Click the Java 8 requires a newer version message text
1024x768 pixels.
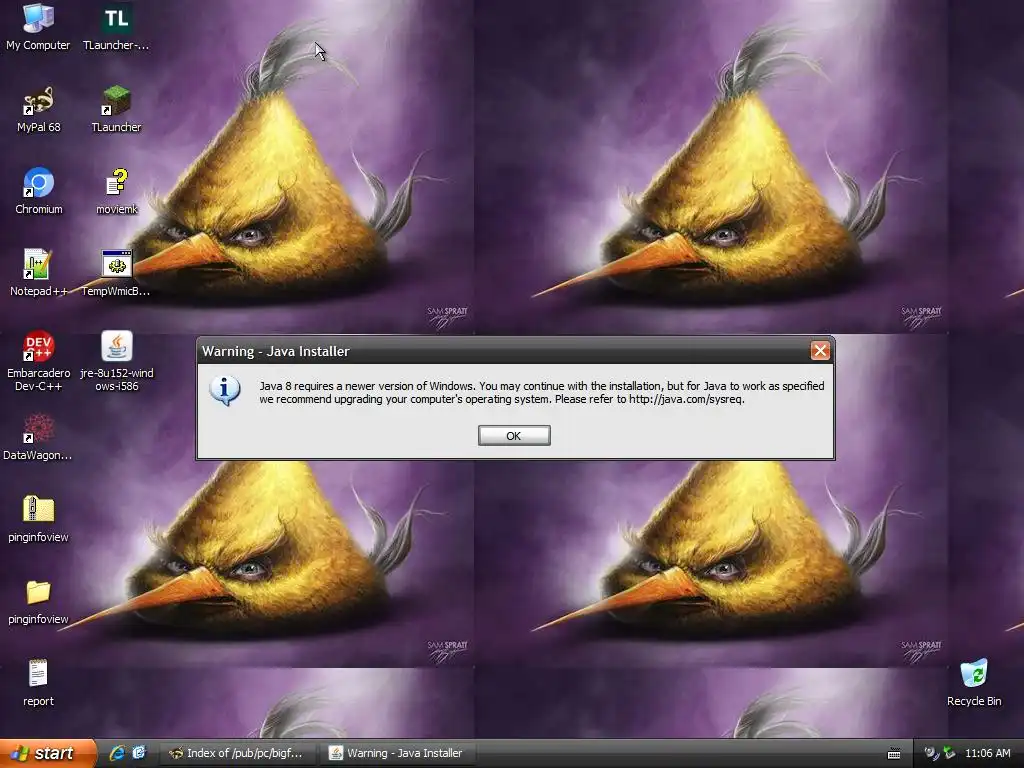click(541, 392)
